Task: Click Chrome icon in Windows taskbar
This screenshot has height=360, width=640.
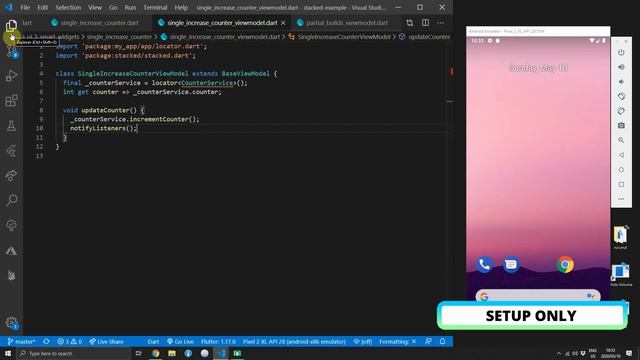Action: [156, 353]
